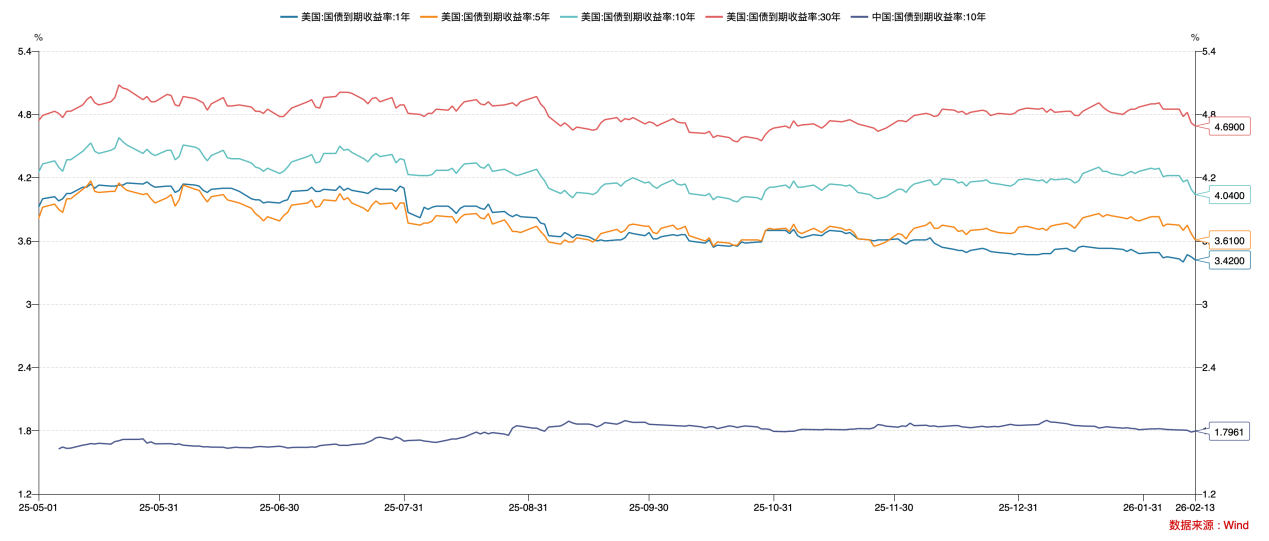Select the 3.4200 end-value label
Image resolution: width=1269 pixels, height=541 pixels.
[1229, 261]
